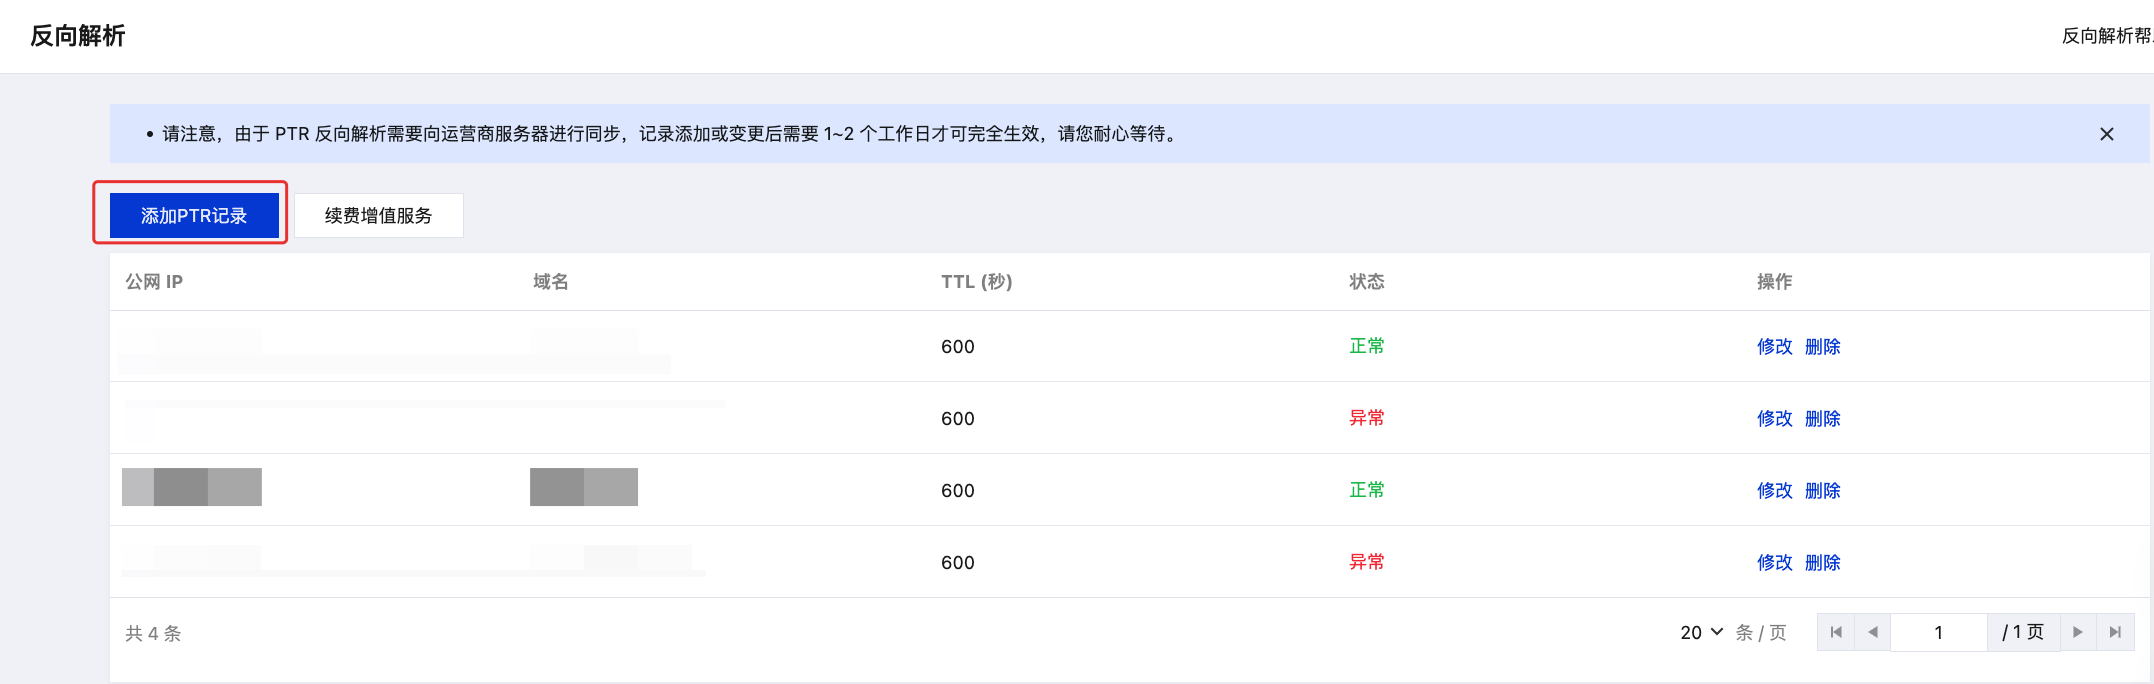Screen dimensions: 2154x684
Task: Click 修改 in the fourth record row
Action: click(1774, 563)
